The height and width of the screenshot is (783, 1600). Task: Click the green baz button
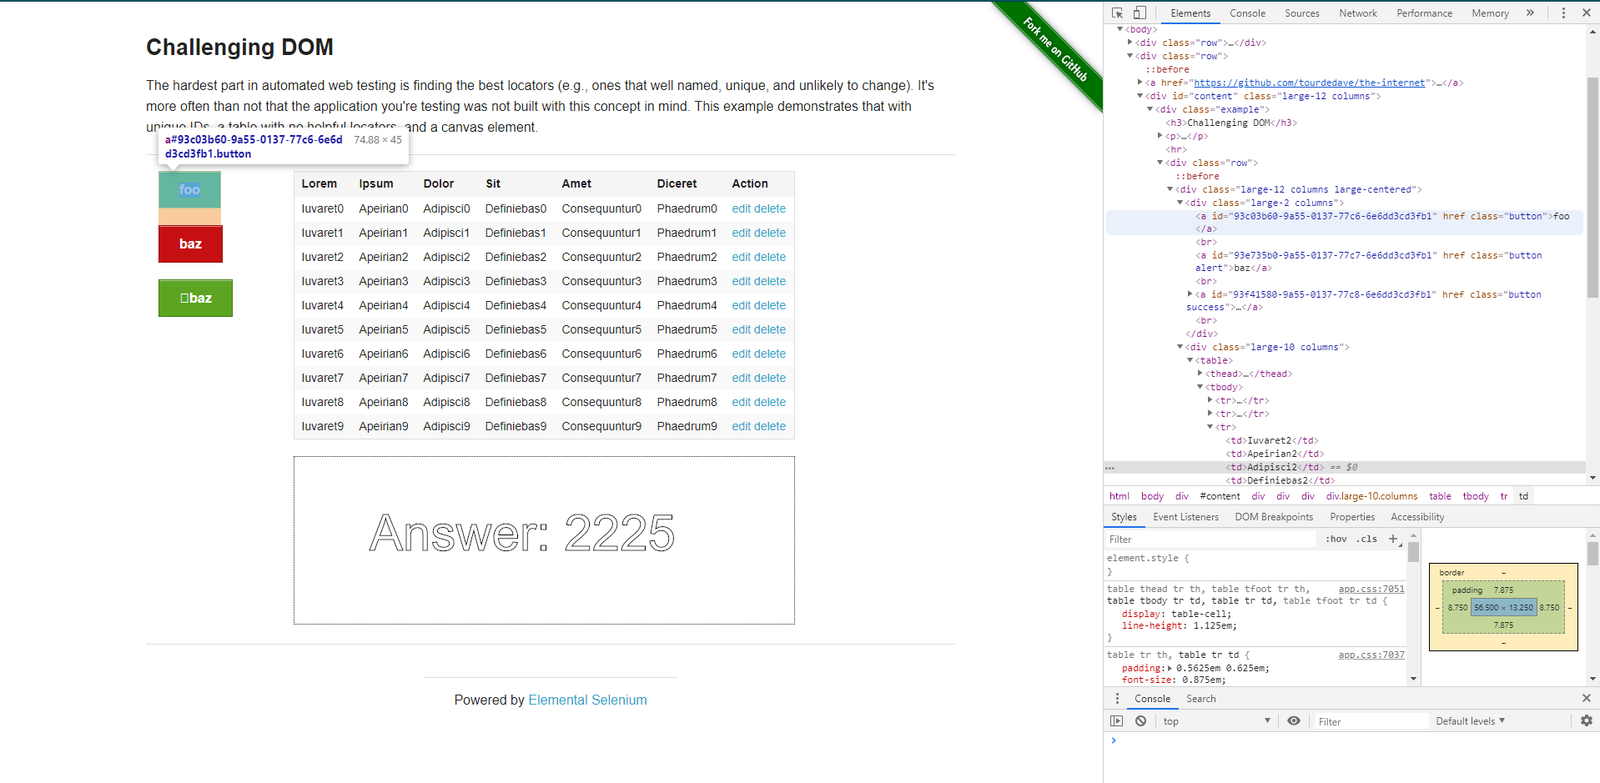195,298
